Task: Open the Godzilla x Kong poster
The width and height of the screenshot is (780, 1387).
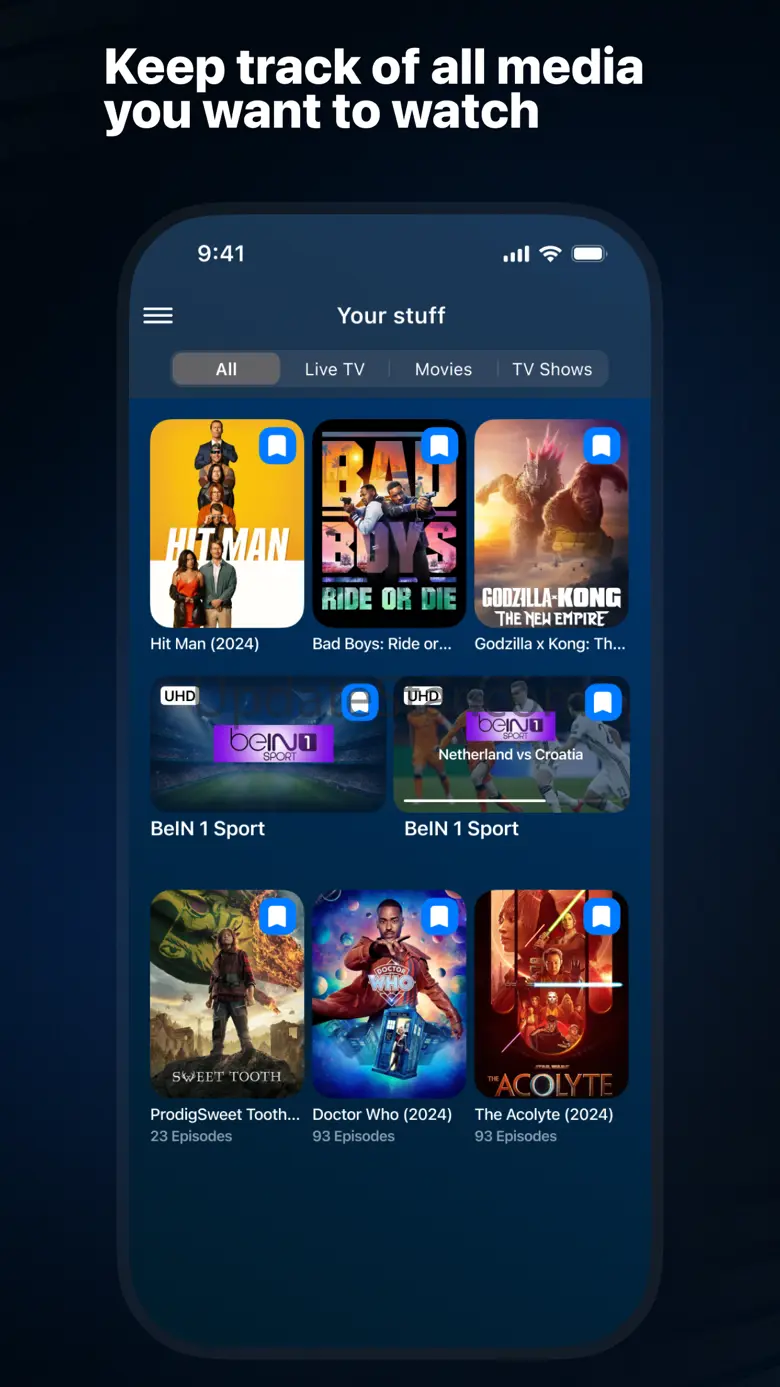Action: [551, 523]
